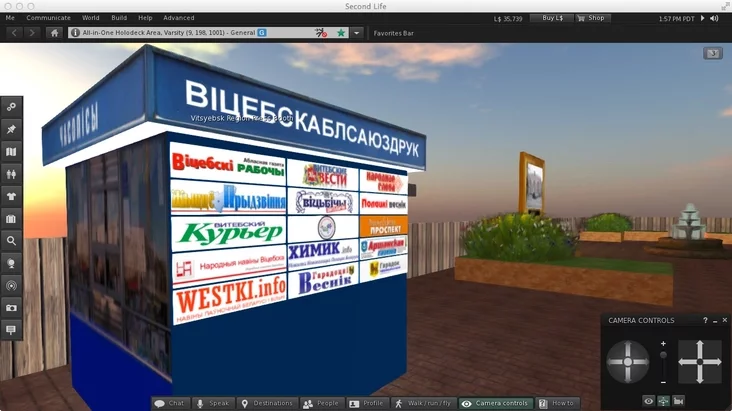The height and width of the screenshot is (411, 732).
Task: Click the WESTKI.info sign on the kiosk
Action: click(230, 300)
